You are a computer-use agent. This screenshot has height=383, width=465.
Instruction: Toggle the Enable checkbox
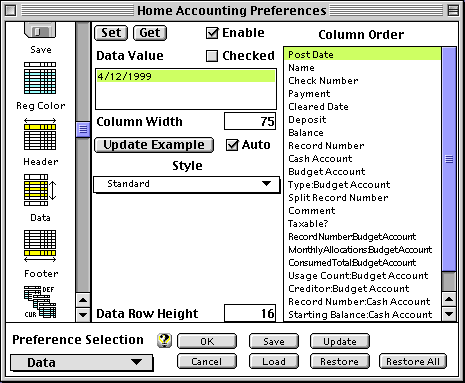coord(212,33)
